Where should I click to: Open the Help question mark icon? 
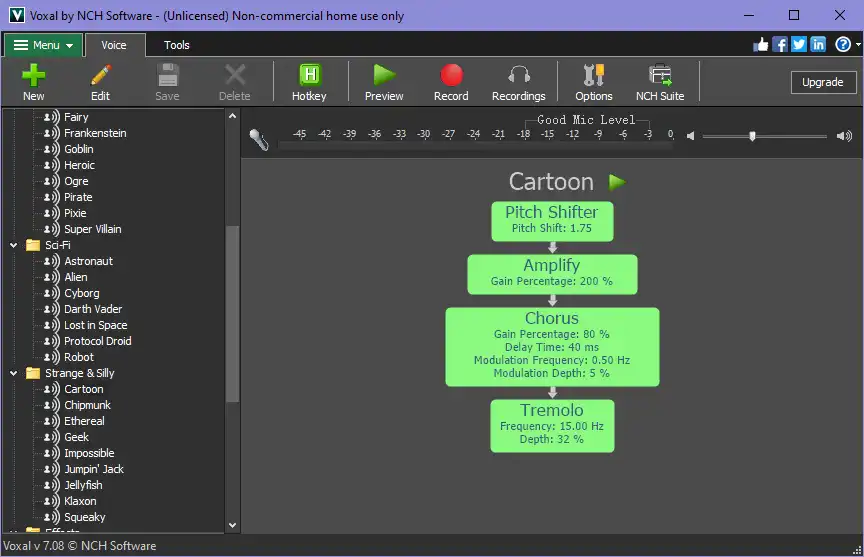pos(843,45)
